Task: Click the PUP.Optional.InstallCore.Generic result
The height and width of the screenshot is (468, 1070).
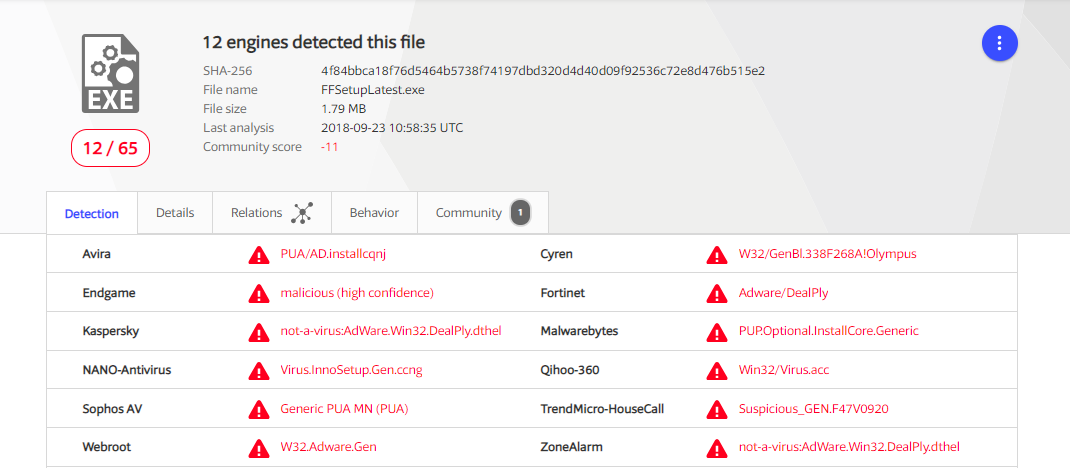Action: 828,331
